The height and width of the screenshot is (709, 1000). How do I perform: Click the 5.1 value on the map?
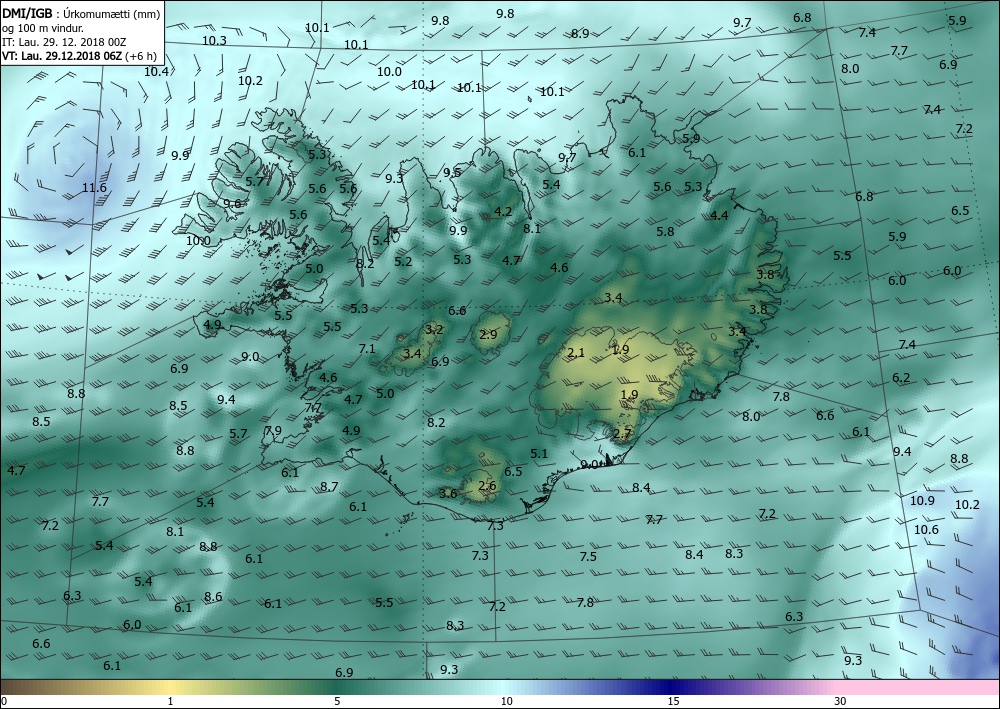(x=539, y=453)
